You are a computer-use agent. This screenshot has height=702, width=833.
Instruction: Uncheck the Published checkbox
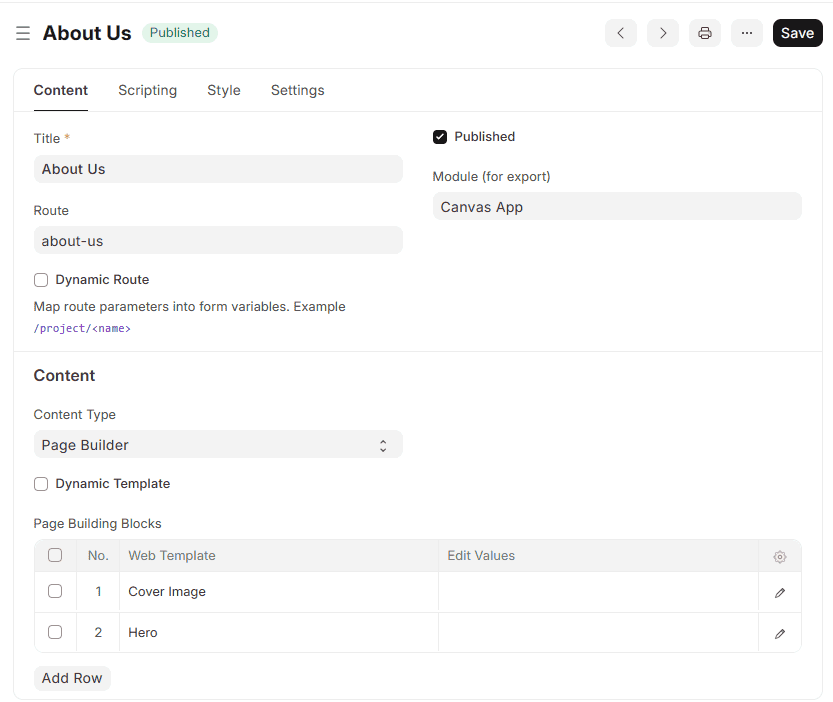click(x=440, y=137)
